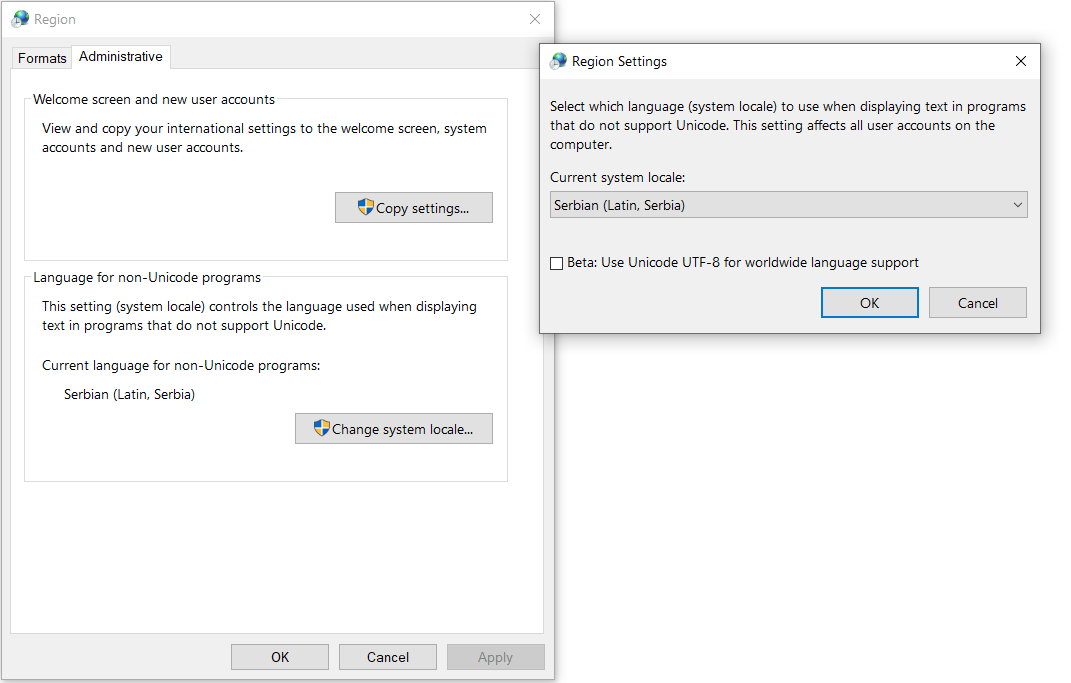Viewport: 1071px width, 683px height.
Task: Close the Region Settings dialog
Action: pos(1020,61)
